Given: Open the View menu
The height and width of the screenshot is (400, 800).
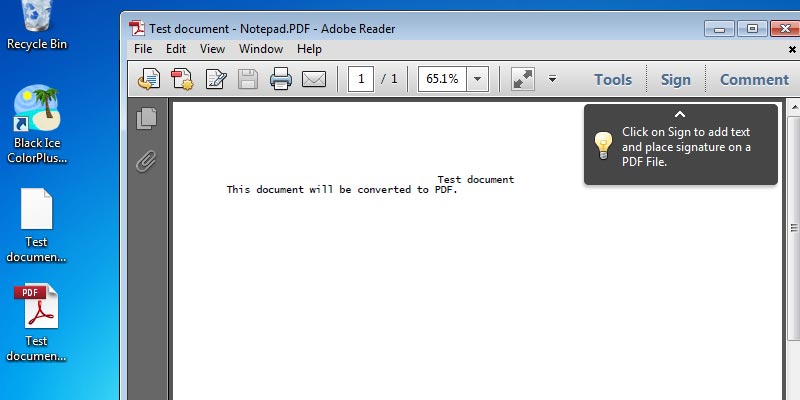Looking at the screenshot, I should (212, 48).
